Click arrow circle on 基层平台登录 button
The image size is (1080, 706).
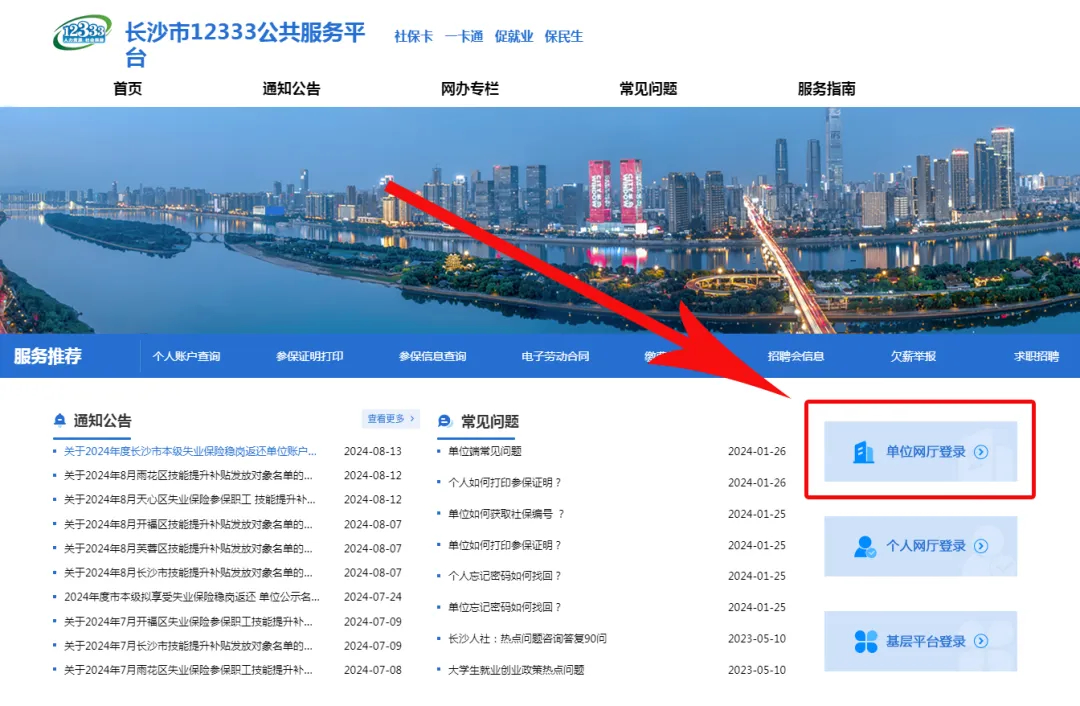981,641
